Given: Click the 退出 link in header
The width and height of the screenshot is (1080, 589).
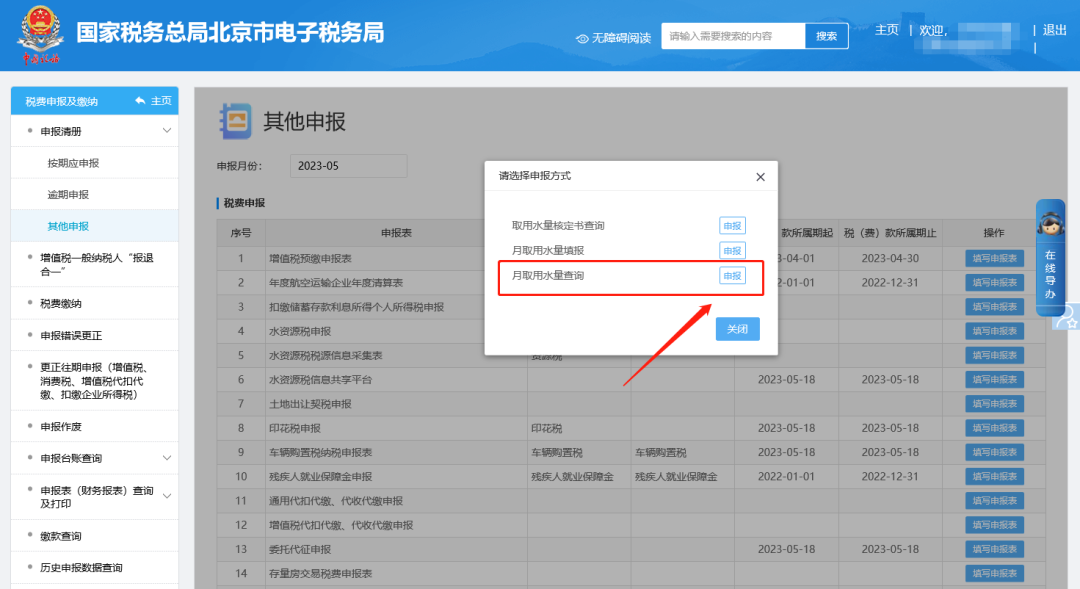Looking at the screenshot, I should point(1054,30).
